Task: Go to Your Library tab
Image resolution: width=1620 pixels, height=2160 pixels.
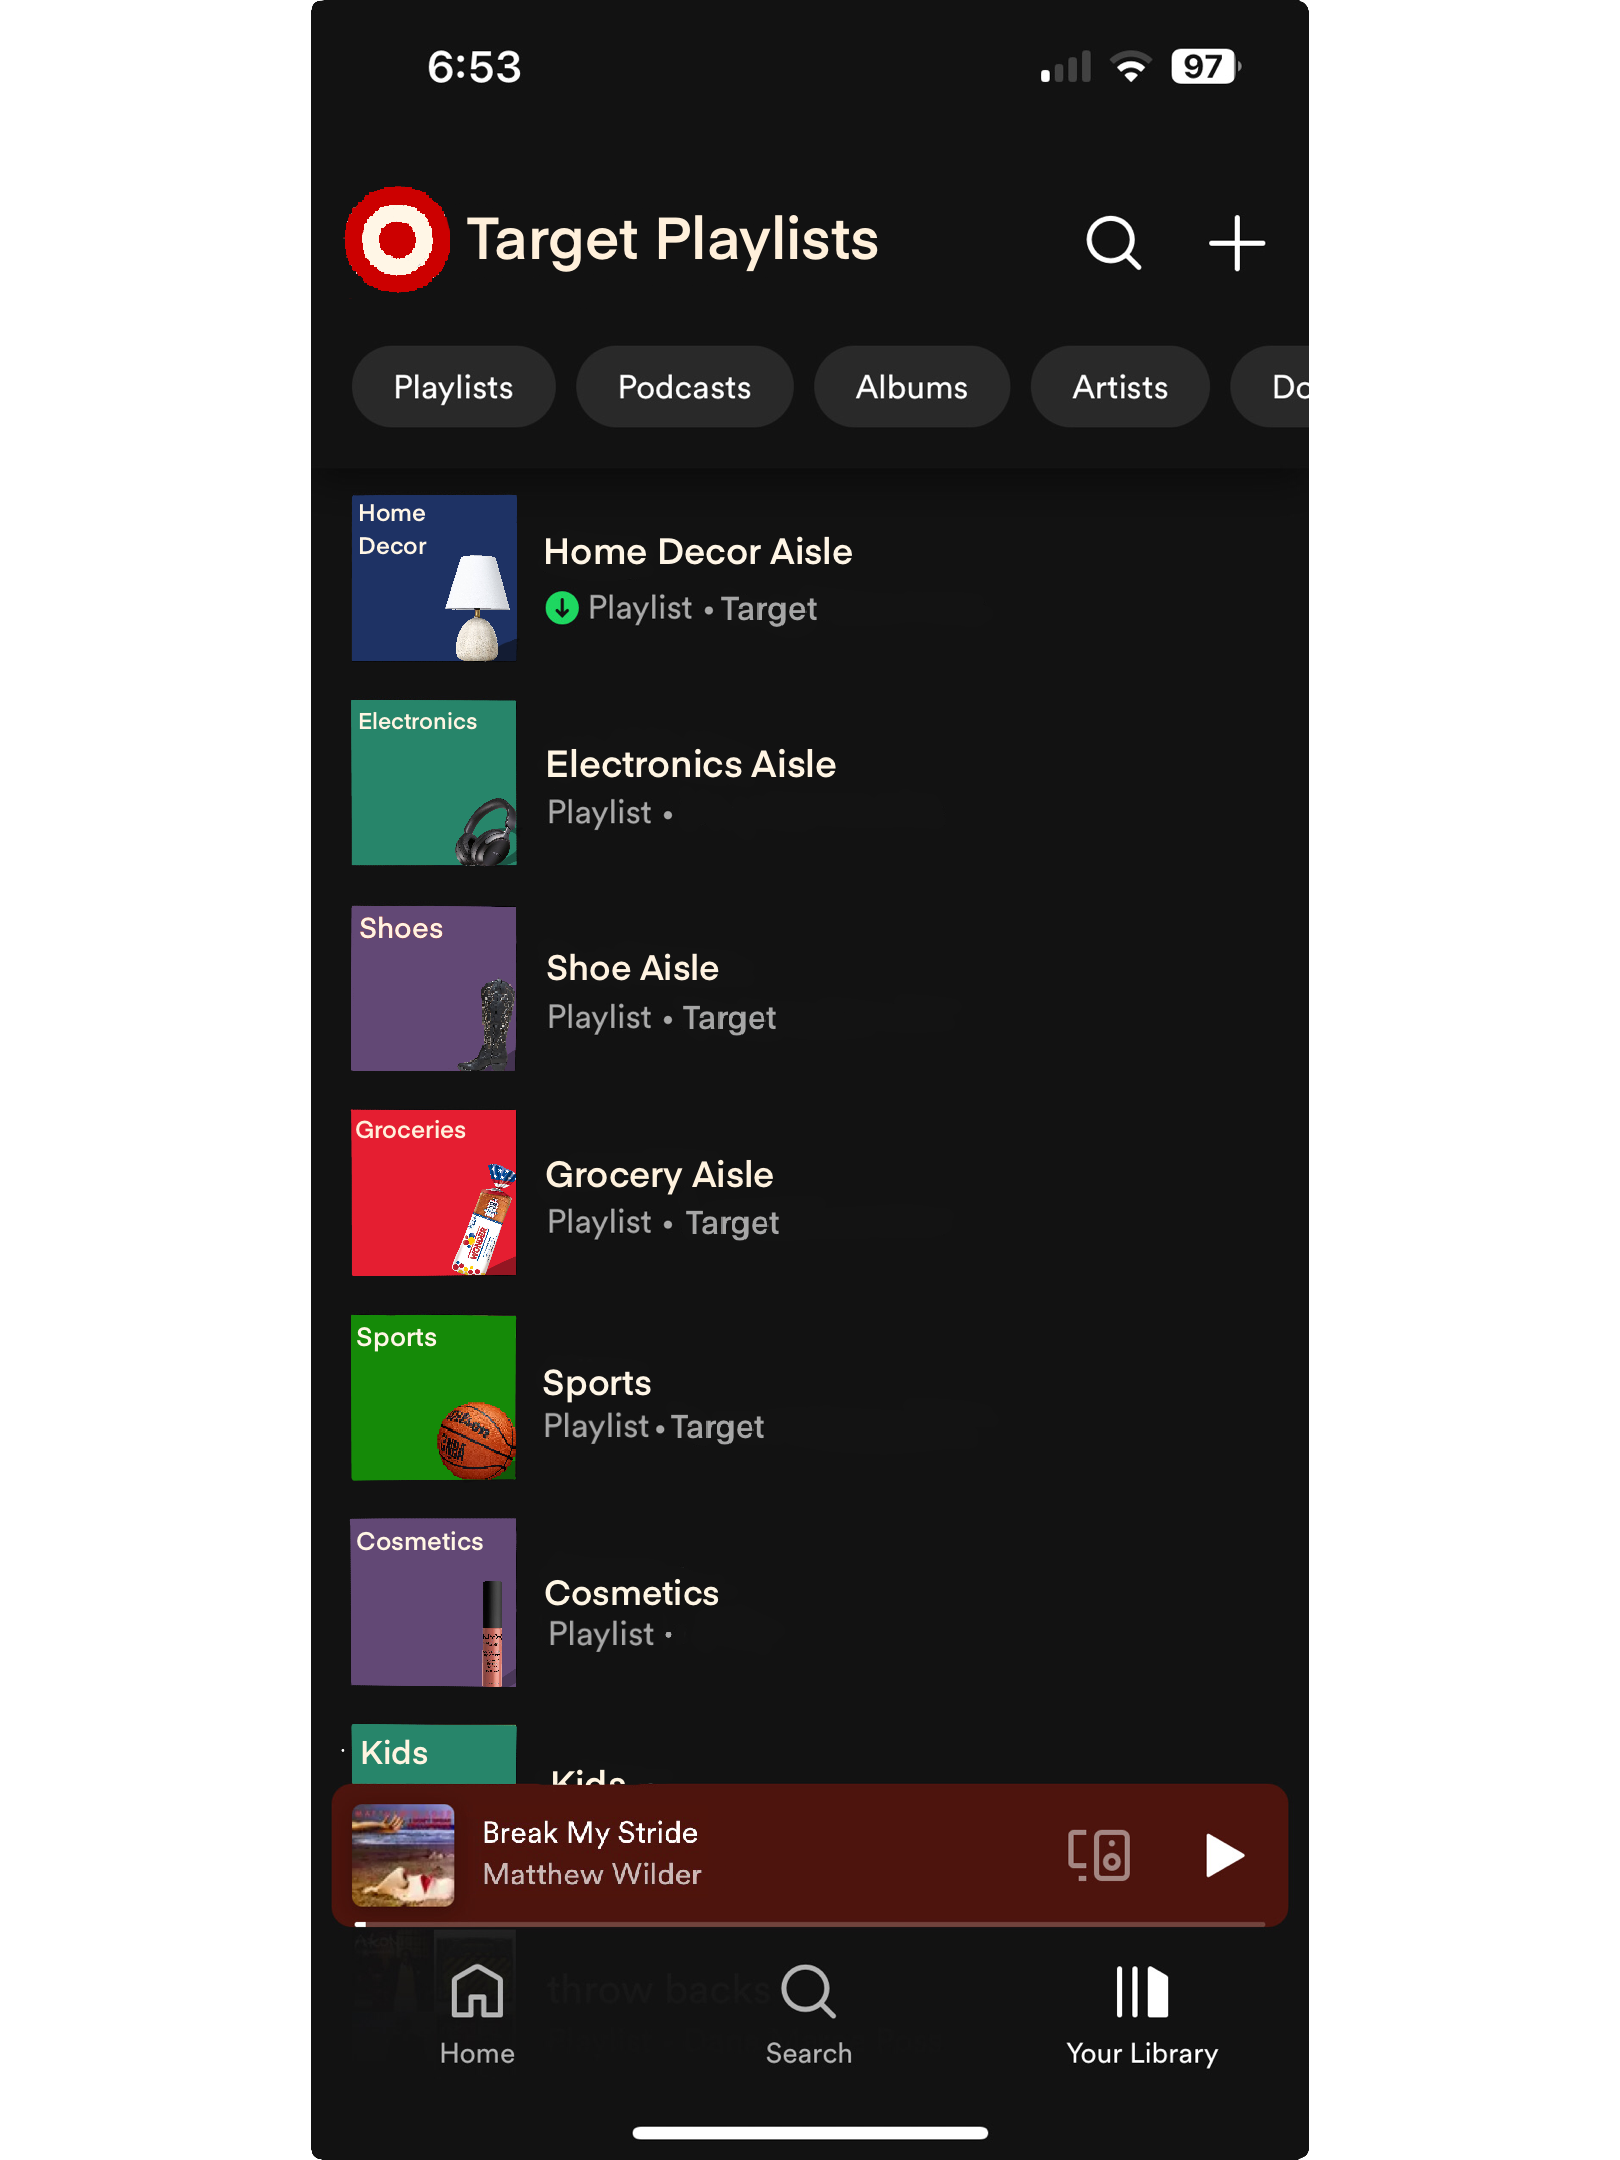Action: (1142, 2014)
